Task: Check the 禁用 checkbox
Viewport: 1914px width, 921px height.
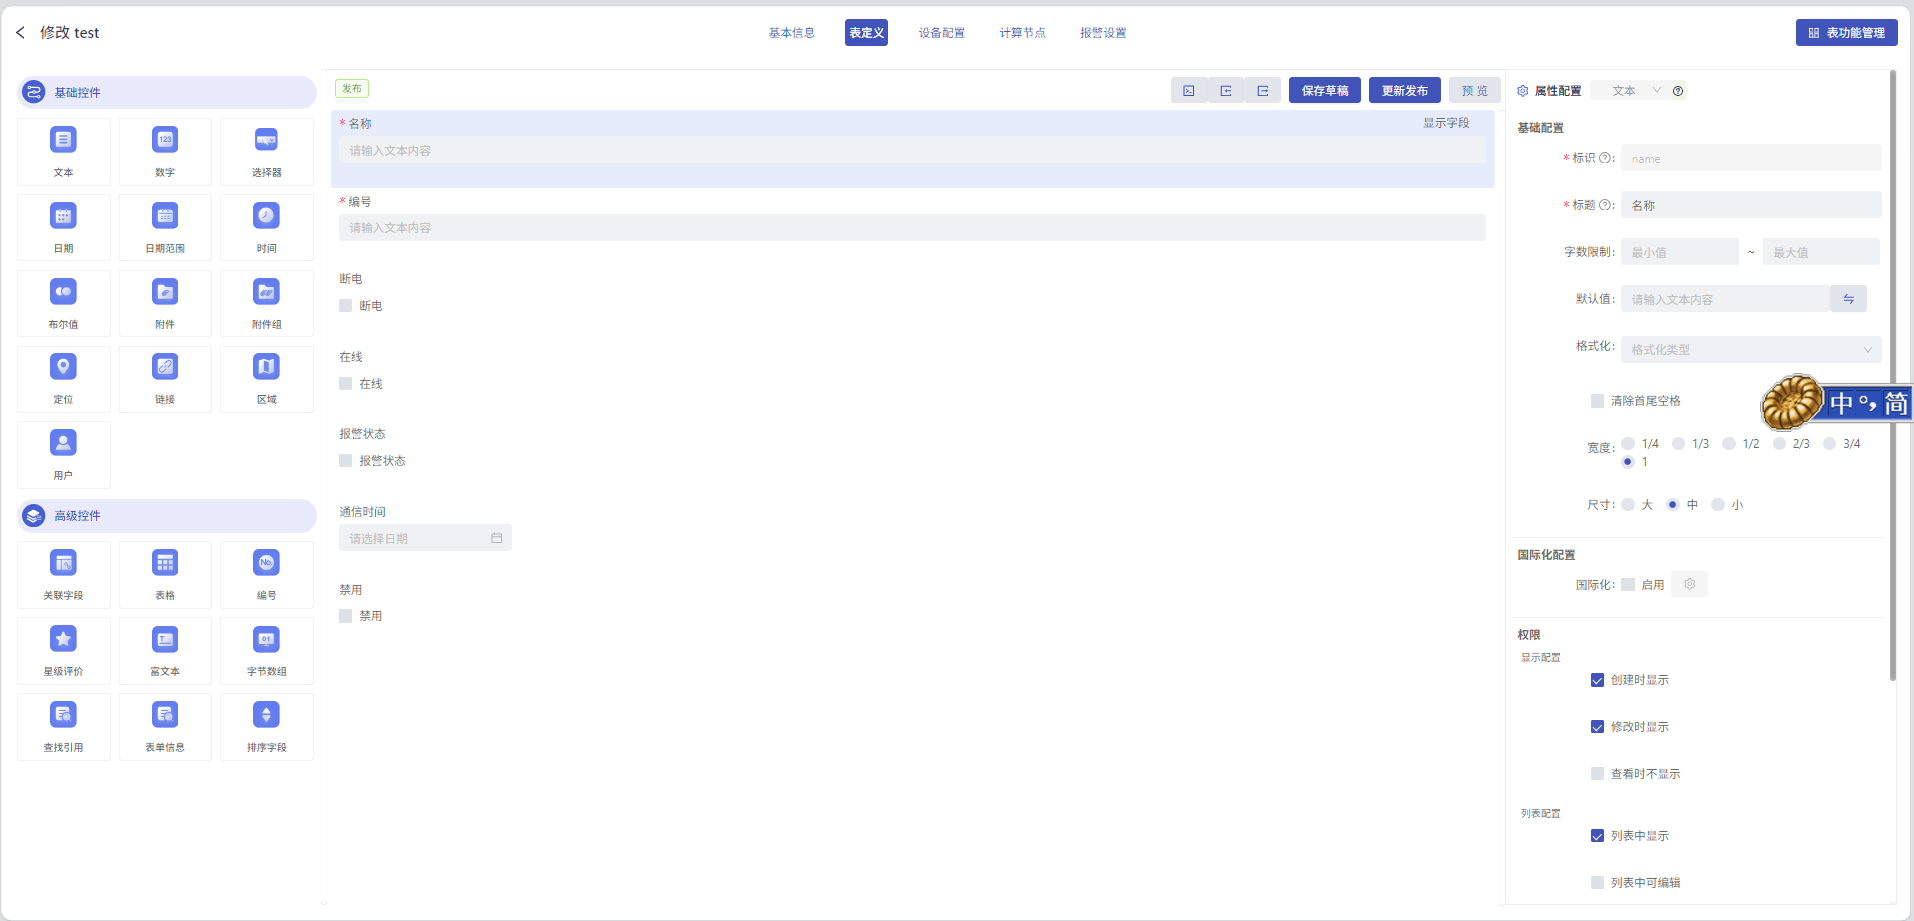Action: 345,616
